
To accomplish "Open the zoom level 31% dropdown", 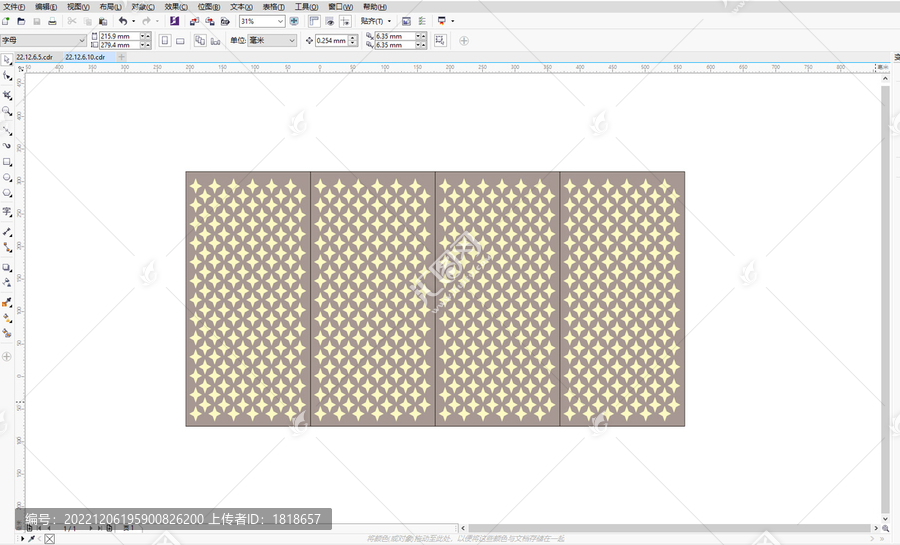I will 280,21.
